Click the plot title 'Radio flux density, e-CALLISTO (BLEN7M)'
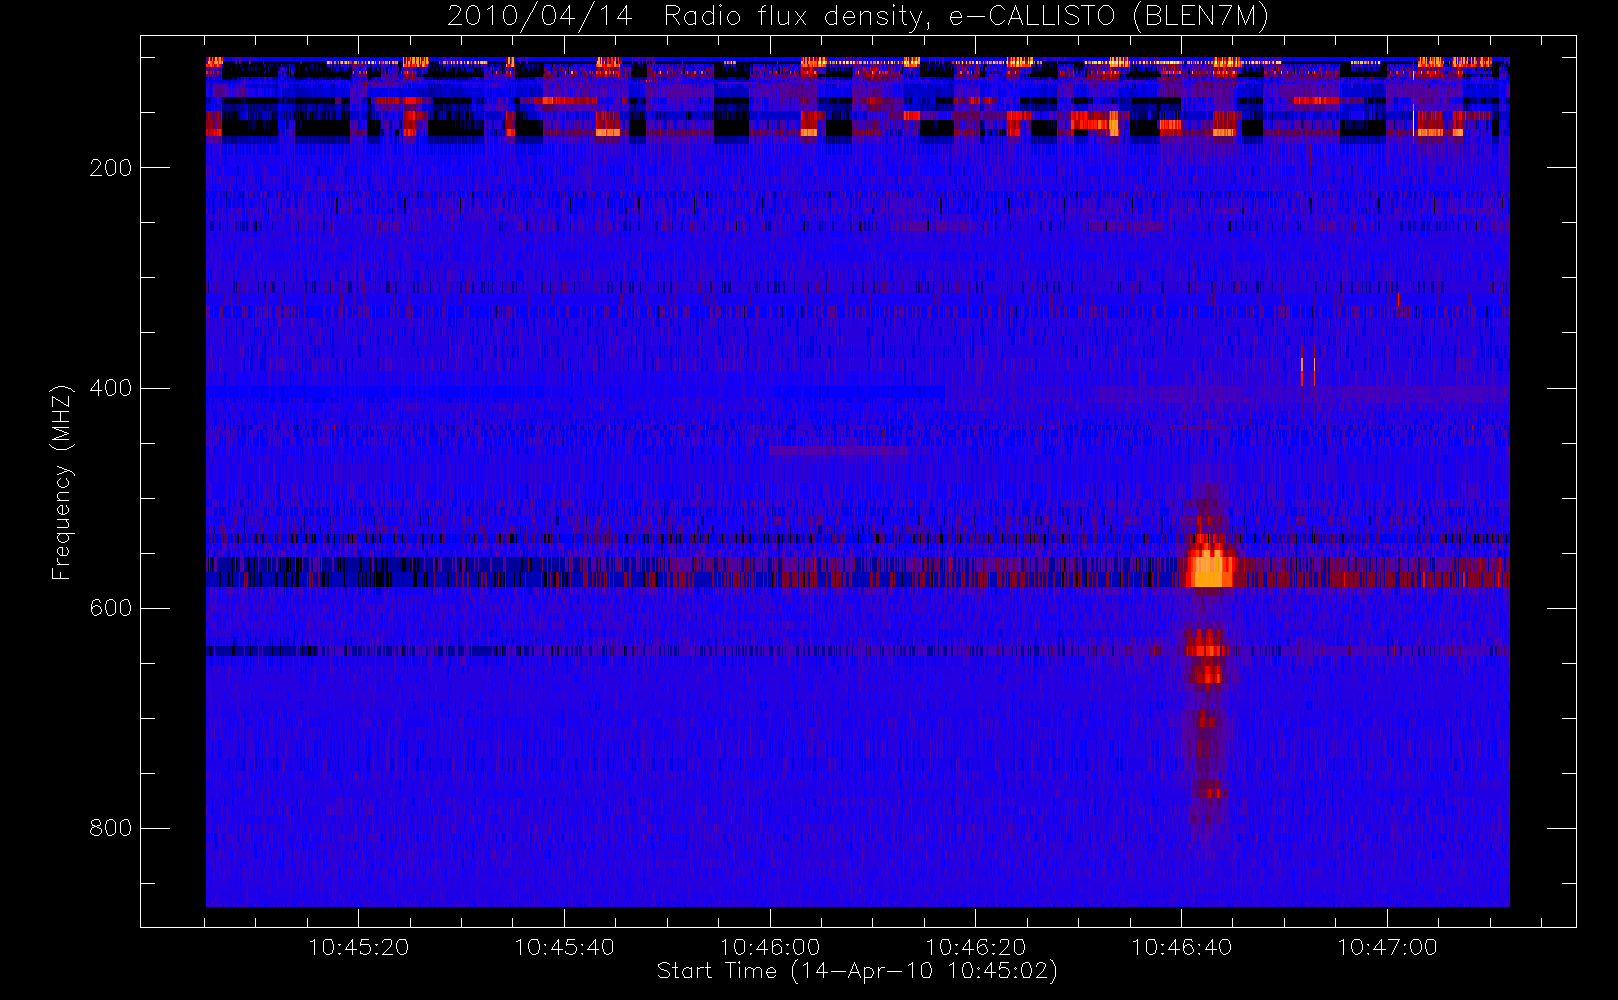The width and height of the screenshot is (1618, 1000). [x=966, y=16]
